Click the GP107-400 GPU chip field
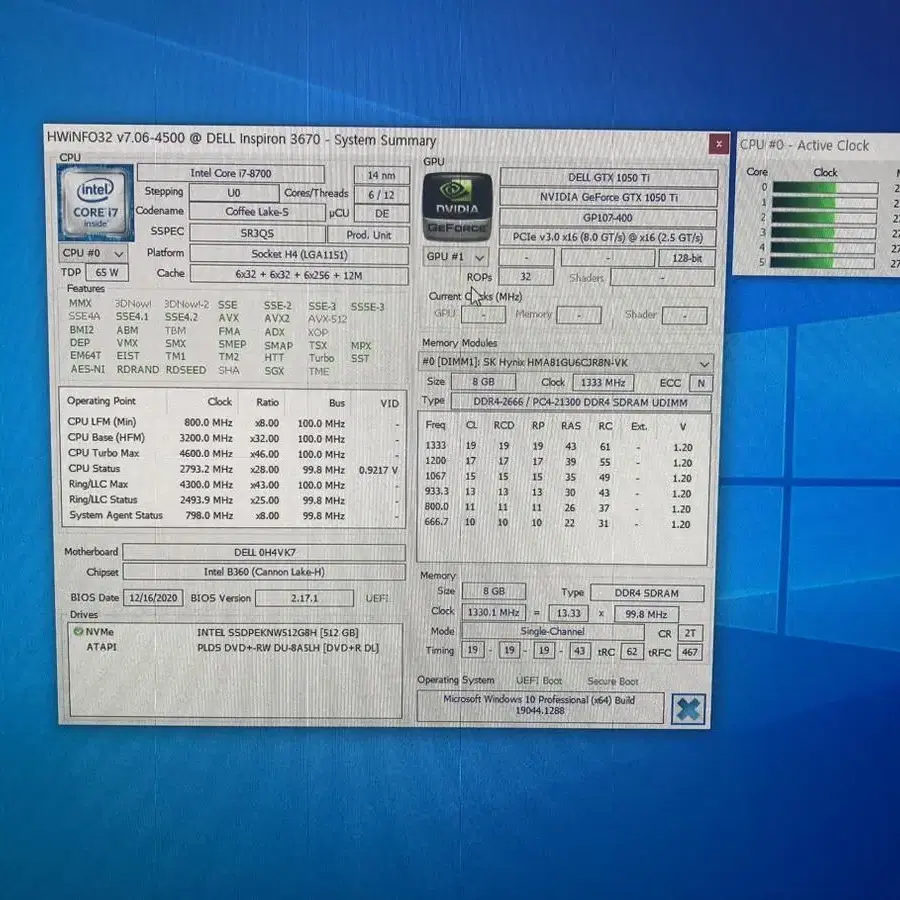900x900 pixels. 608,218
